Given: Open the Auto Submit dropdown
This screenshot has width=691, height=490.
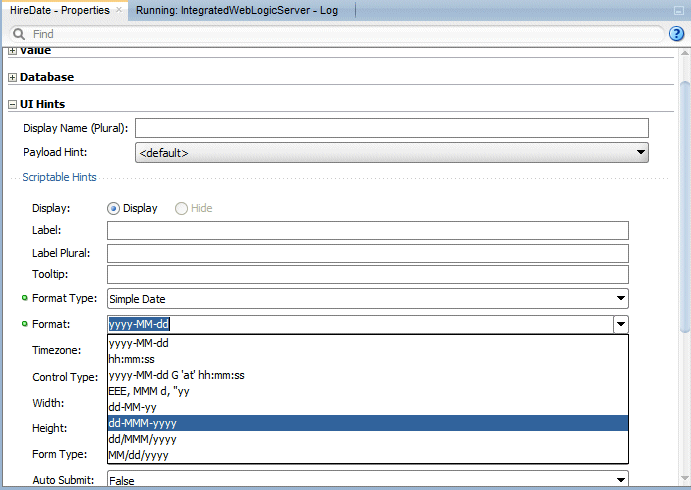Looking at the screenshot, I should [368, 479].
